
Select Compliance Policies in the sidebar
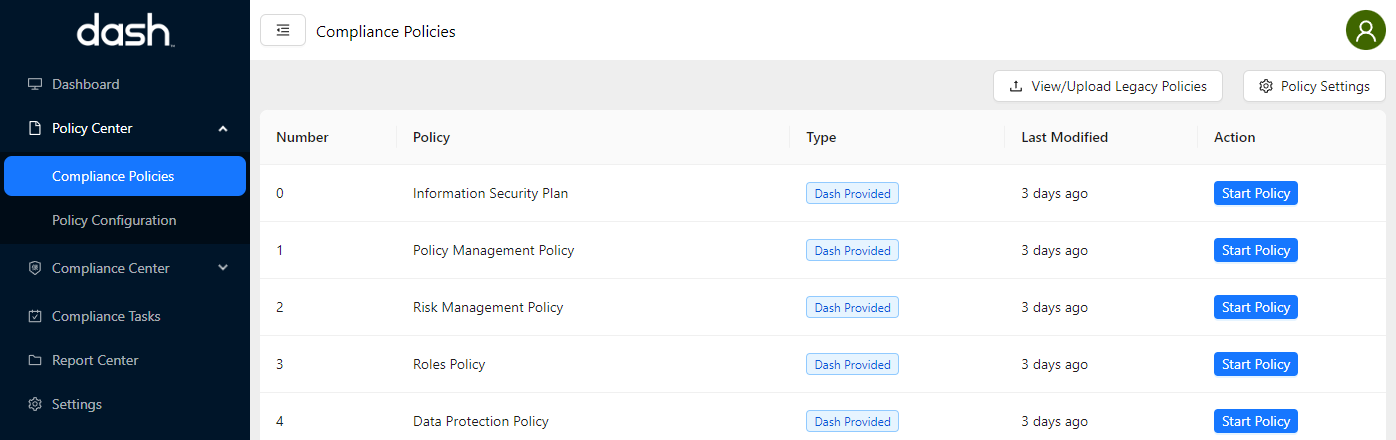[x=113, y=176]
